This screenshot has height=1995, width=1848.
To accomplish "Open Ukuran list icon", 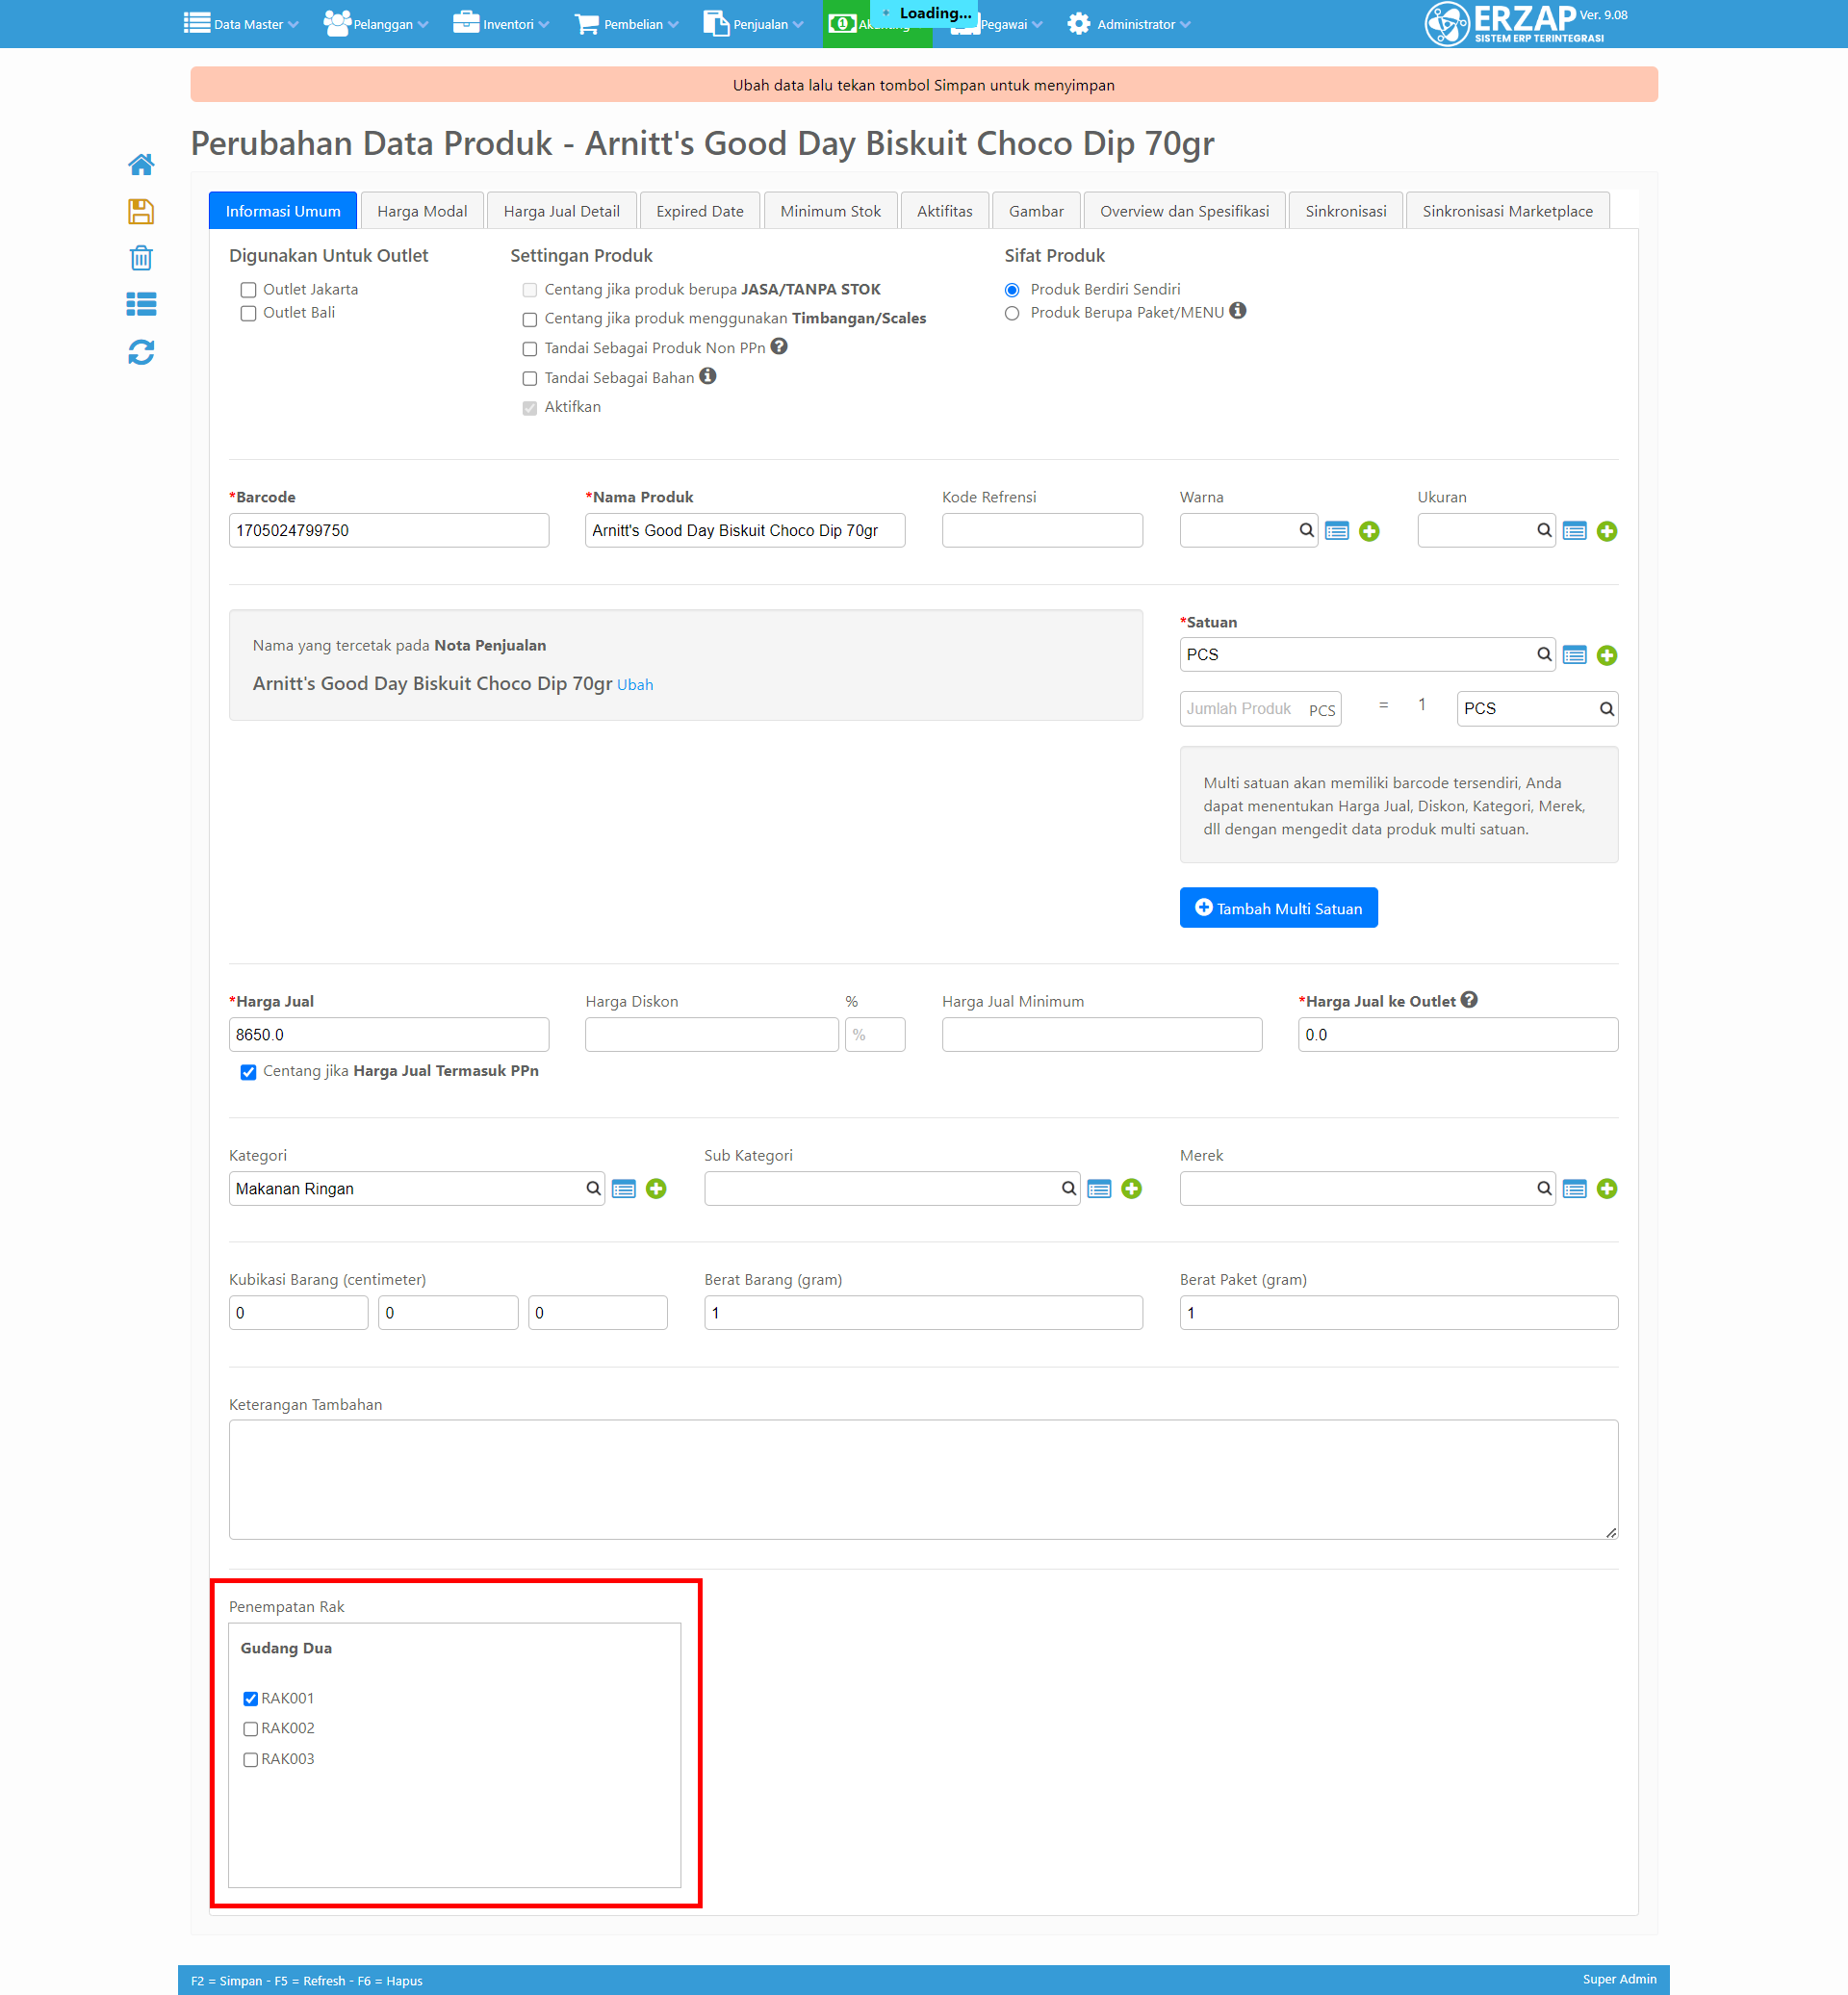I will 1575,531.
